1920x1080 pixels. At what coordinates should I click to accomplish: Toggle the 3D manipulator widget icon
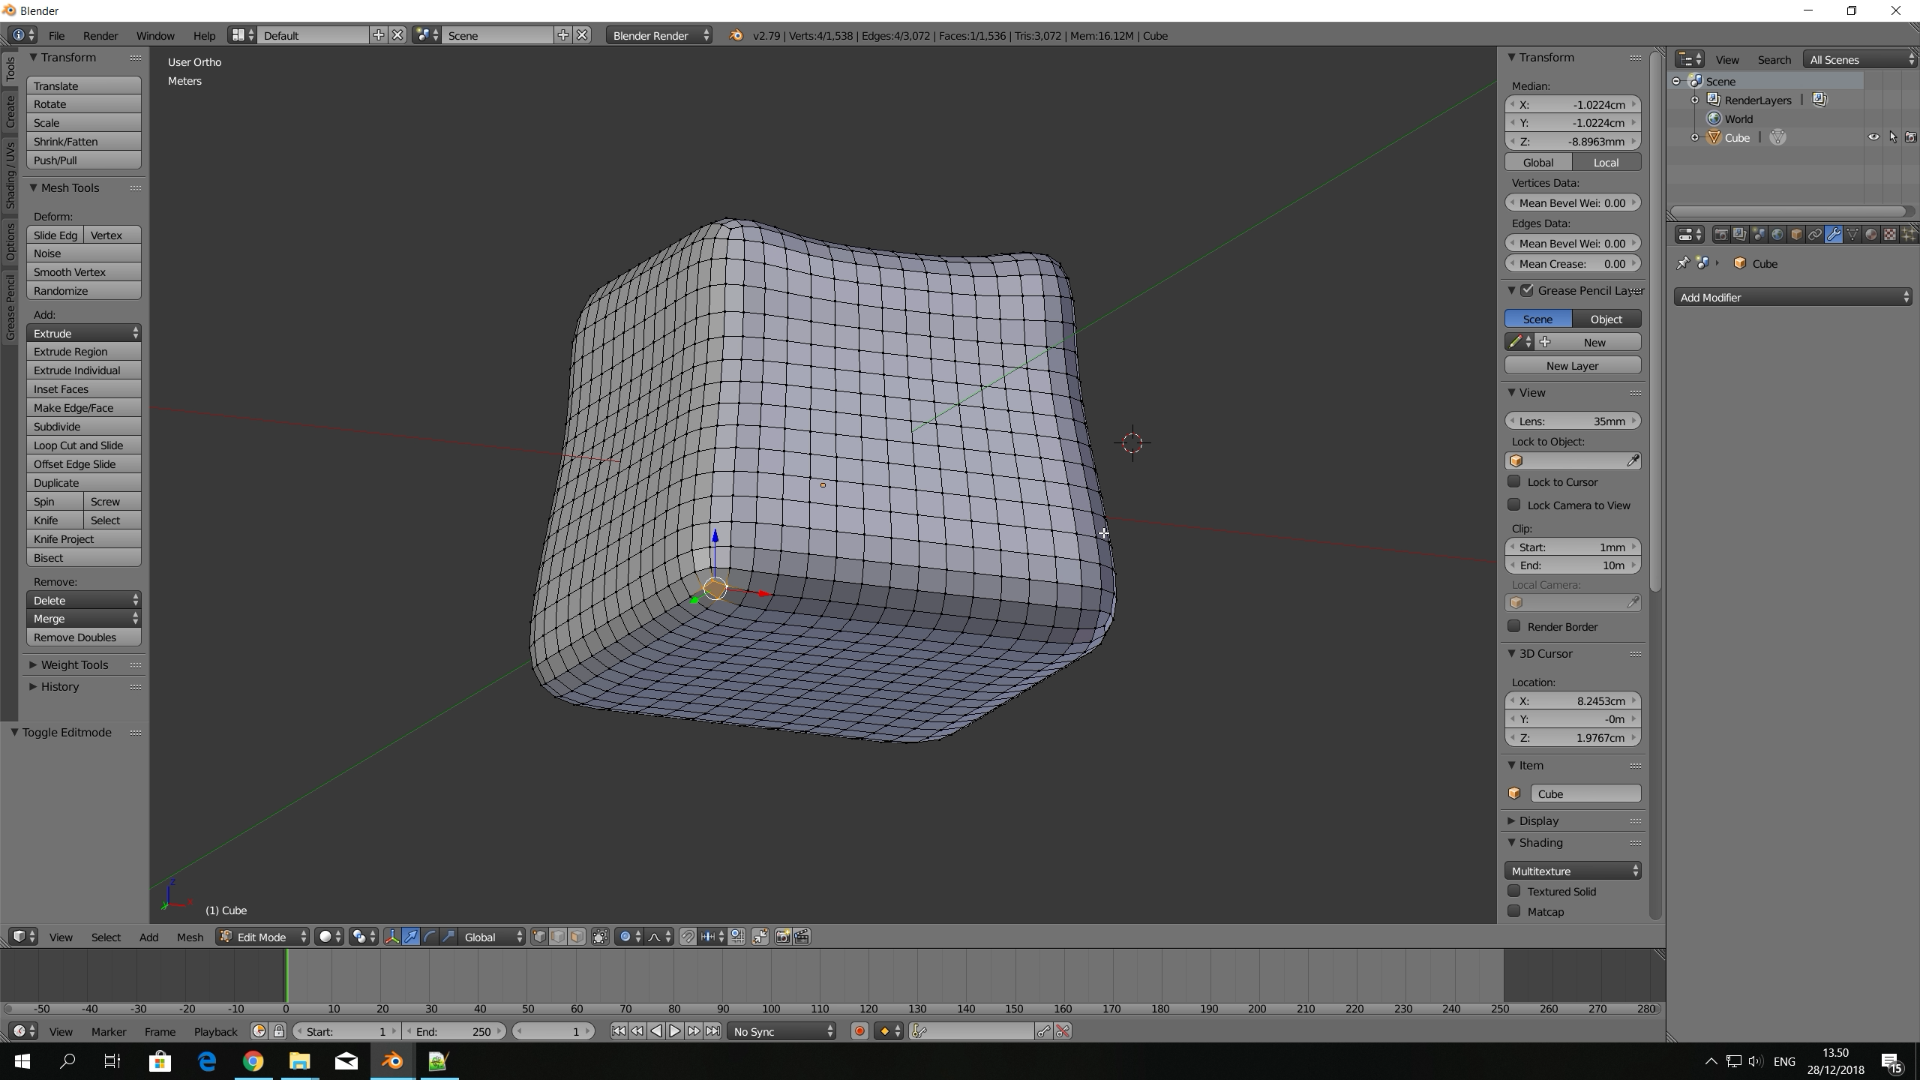(x=391, y=937)
